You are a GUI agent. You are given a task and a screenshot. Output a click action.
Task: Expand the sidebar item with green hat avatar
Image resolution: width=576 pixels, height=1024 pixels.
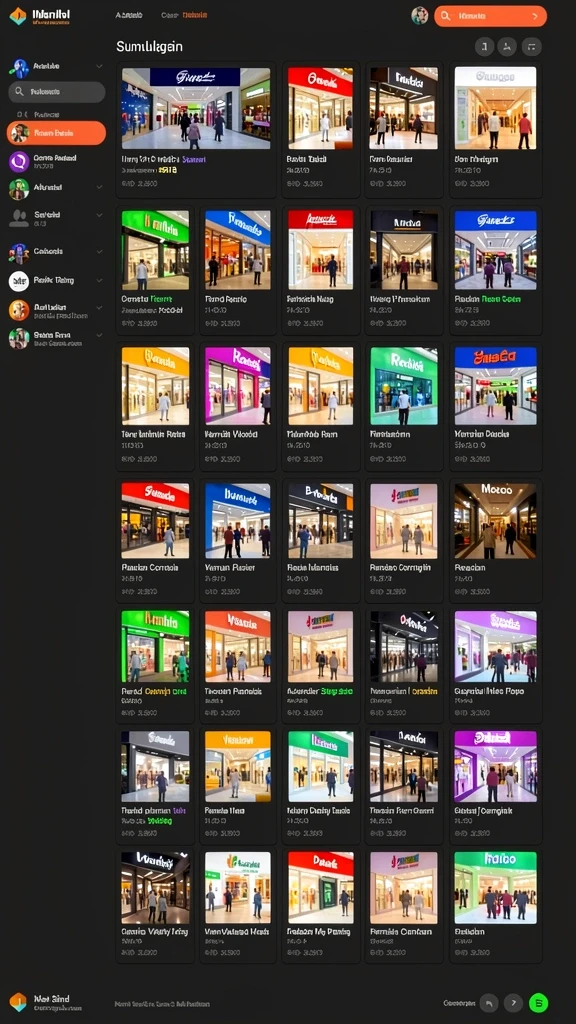pyautogui.click(x=99, y=187)
